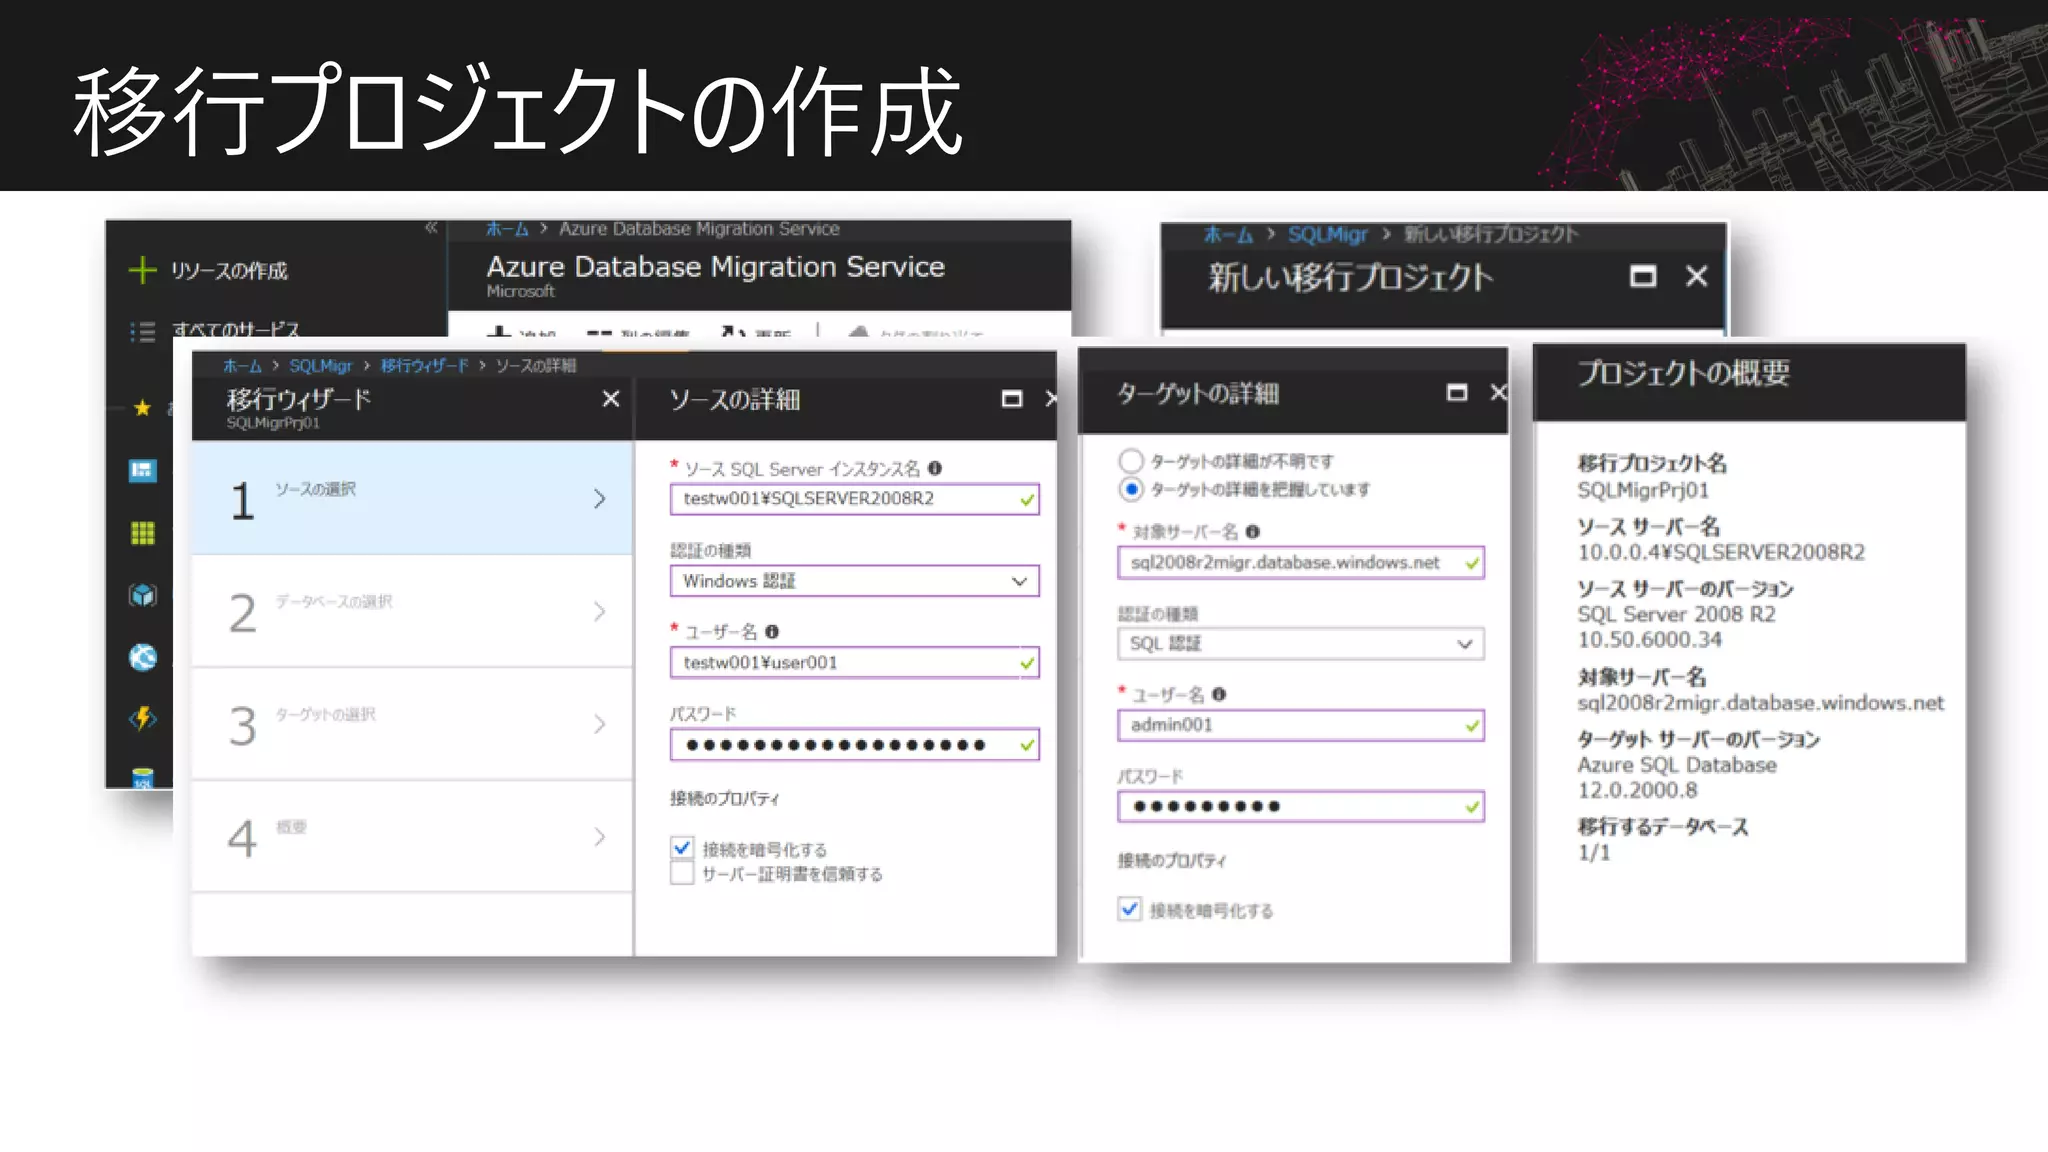Uncheck 接続を暗号化する in source details
The height and width of the screenshot is (1152, 2048).
(x=682, y=849)
